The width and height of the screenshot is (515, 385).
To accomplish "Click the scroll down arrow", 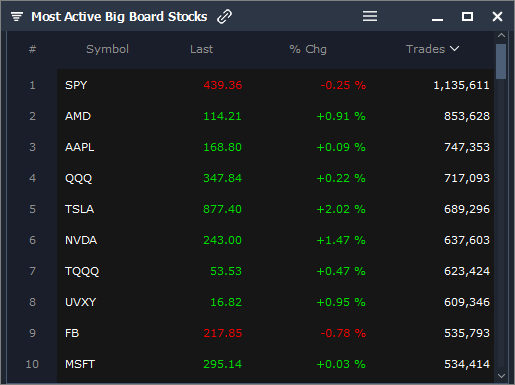I will click(501, 376).
